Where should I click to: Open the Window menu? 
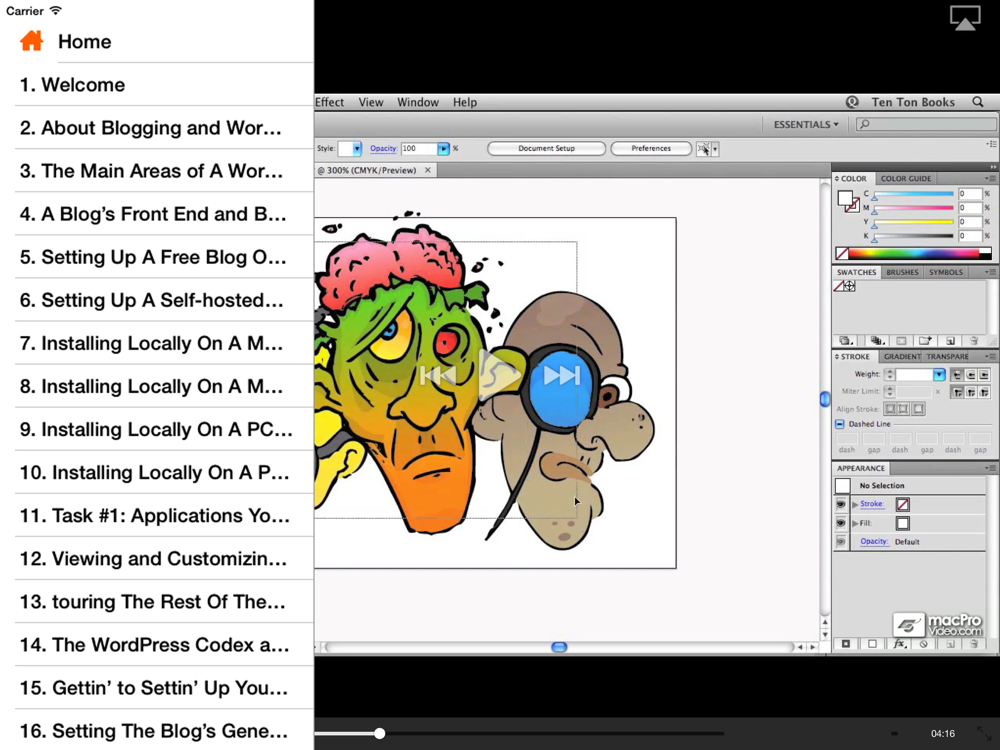click(418, 102)
